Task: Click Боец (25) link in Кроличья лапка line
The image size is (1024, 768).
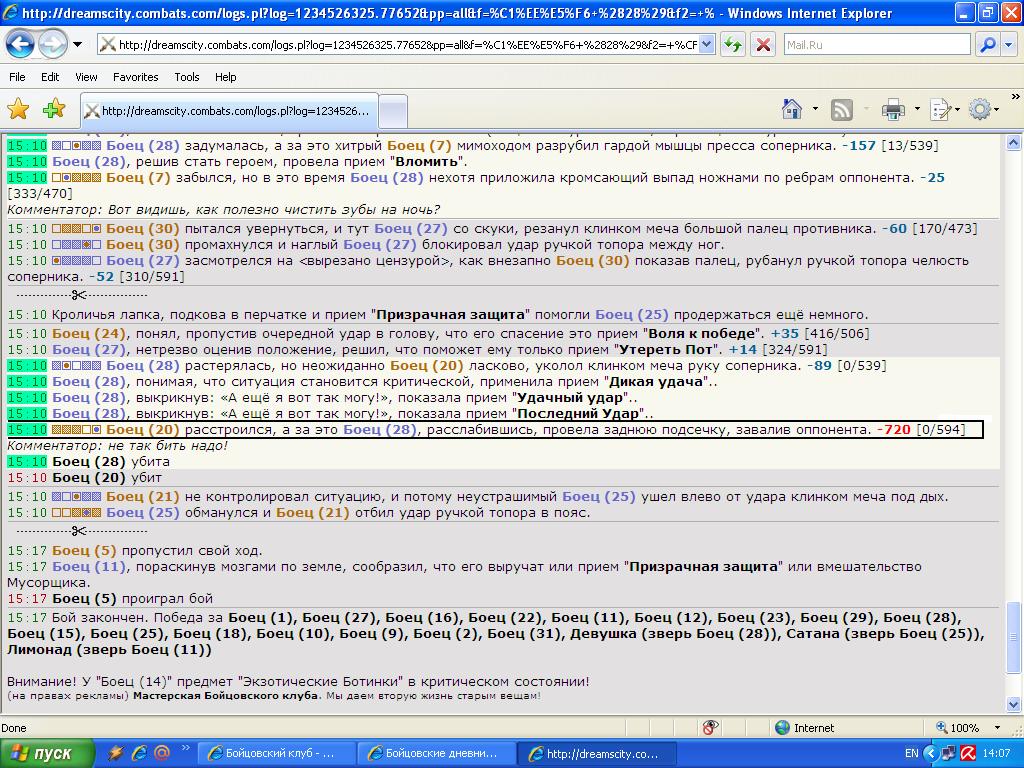Action: tap(632, 315)
